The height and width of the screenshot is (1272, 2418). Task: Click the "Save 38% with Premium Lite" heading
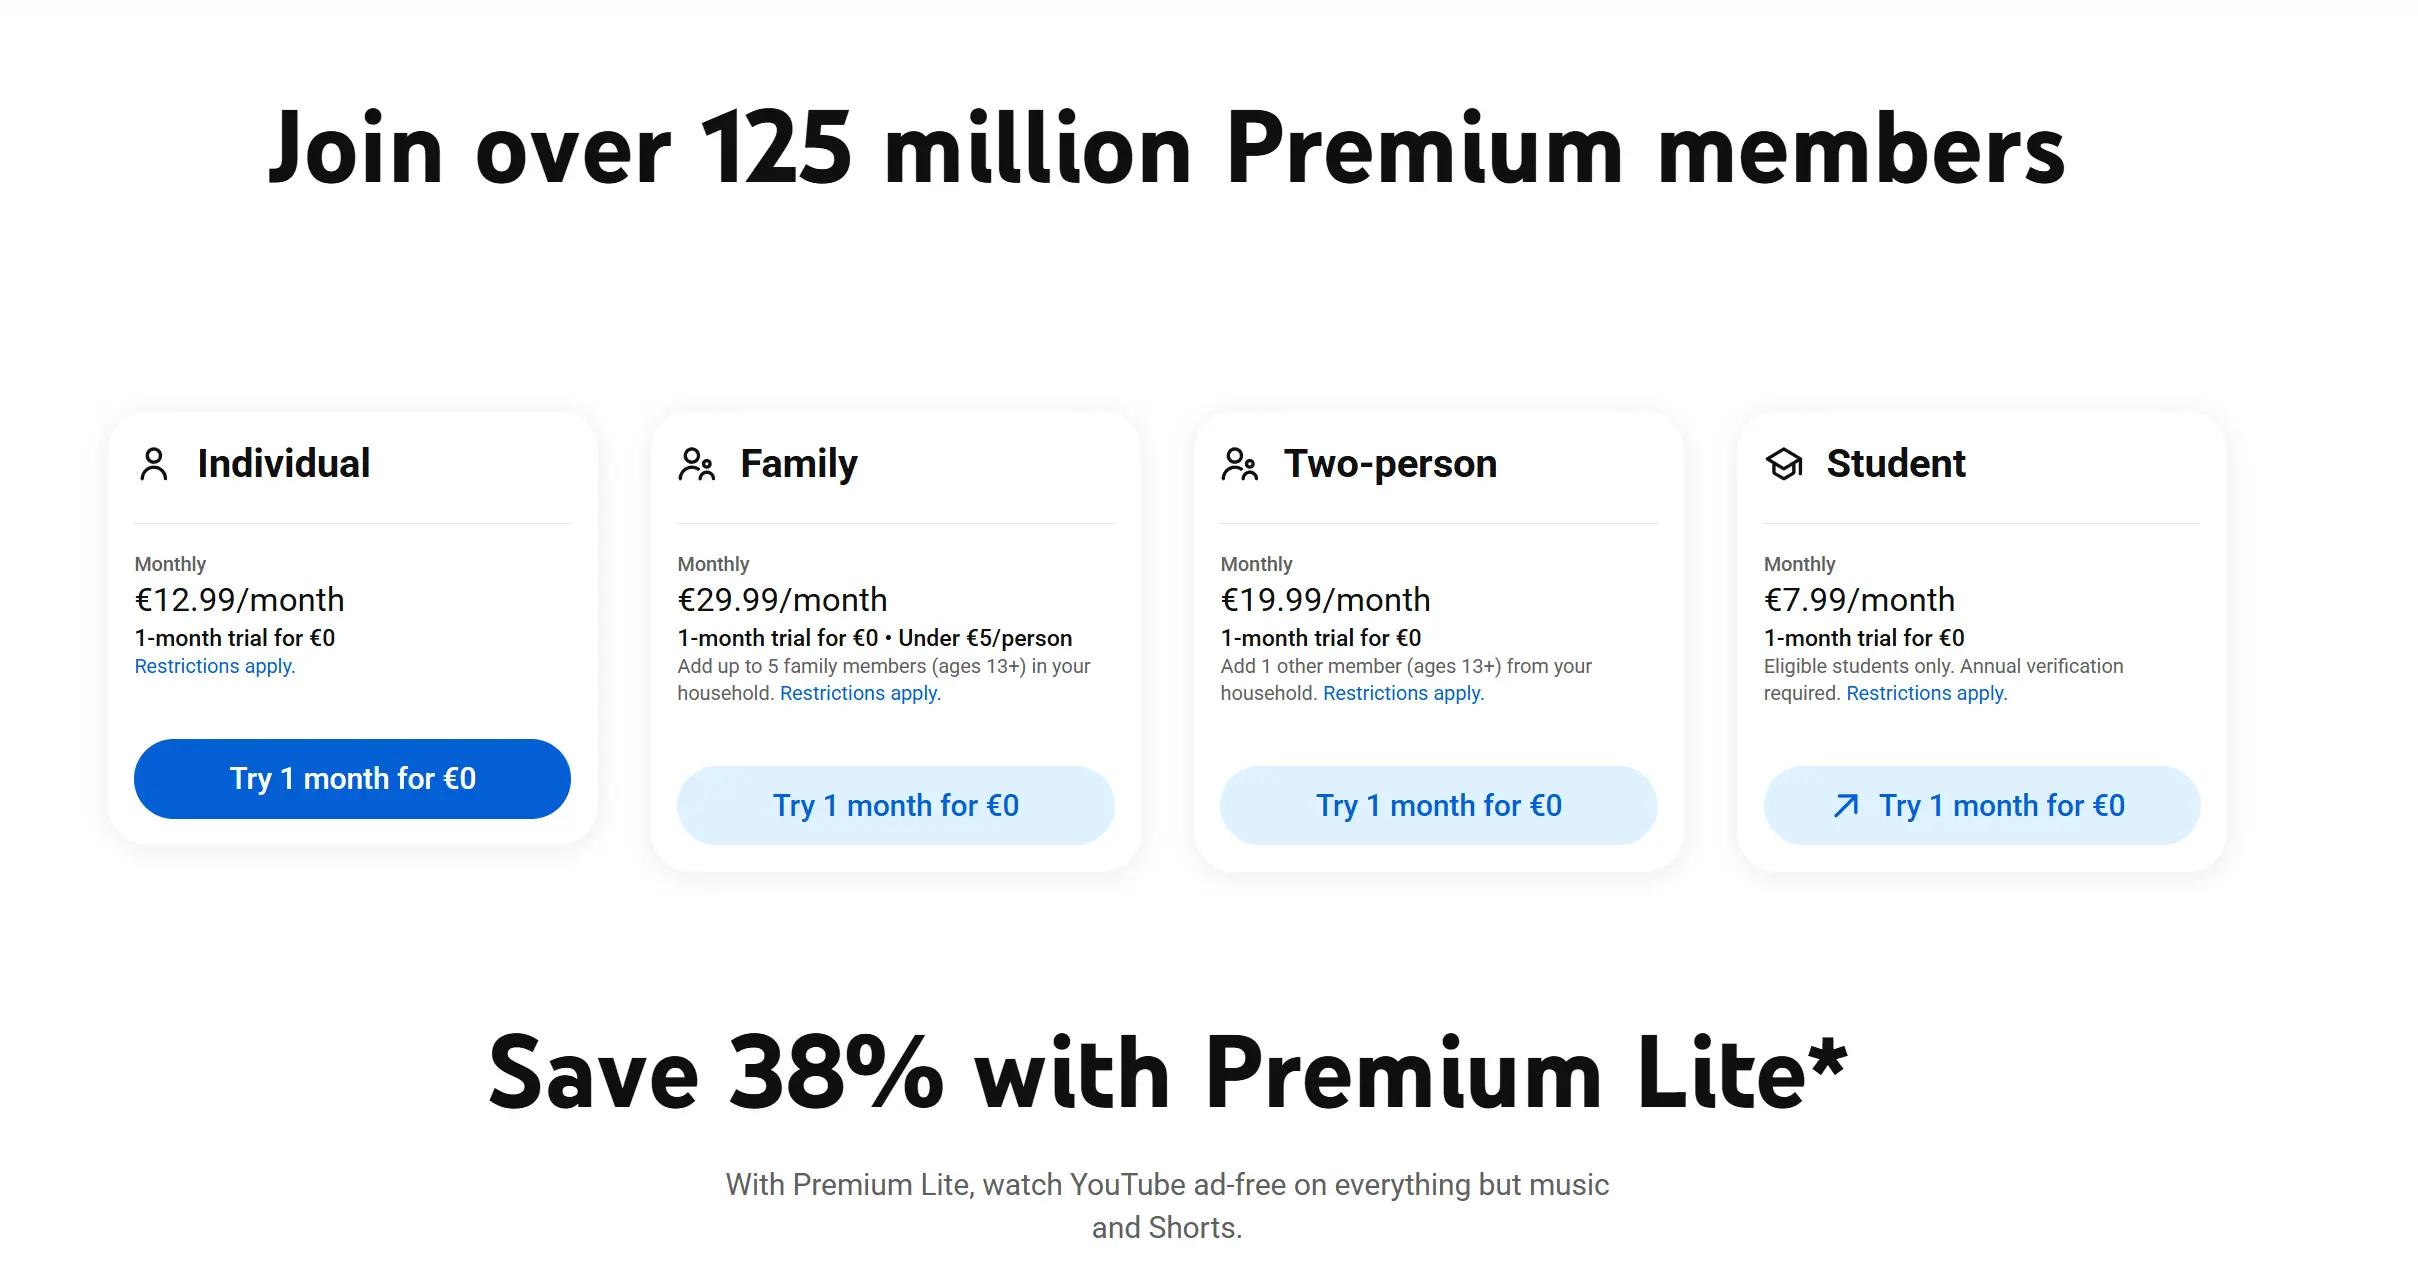(x=1166, y=1074)
